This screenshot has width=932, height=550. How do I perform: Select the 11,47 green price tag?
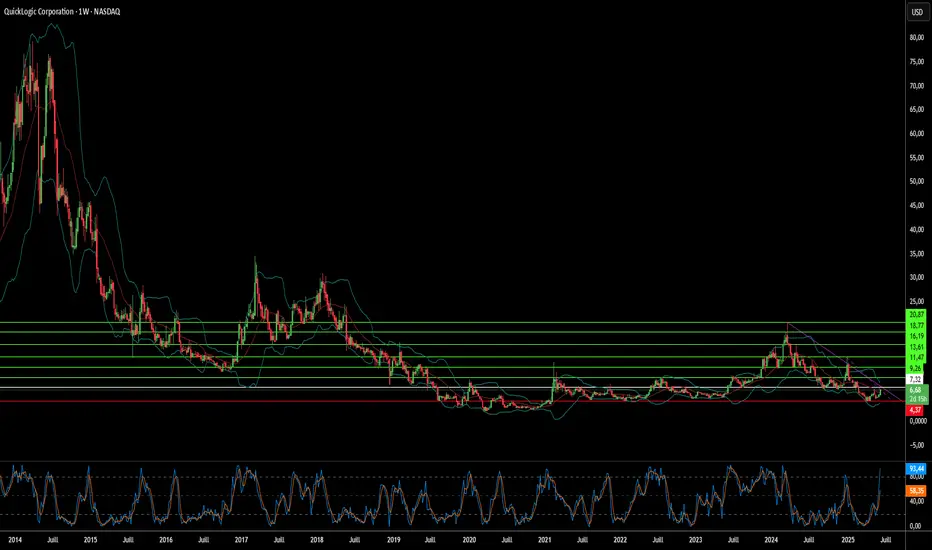(x=917, y=357)
